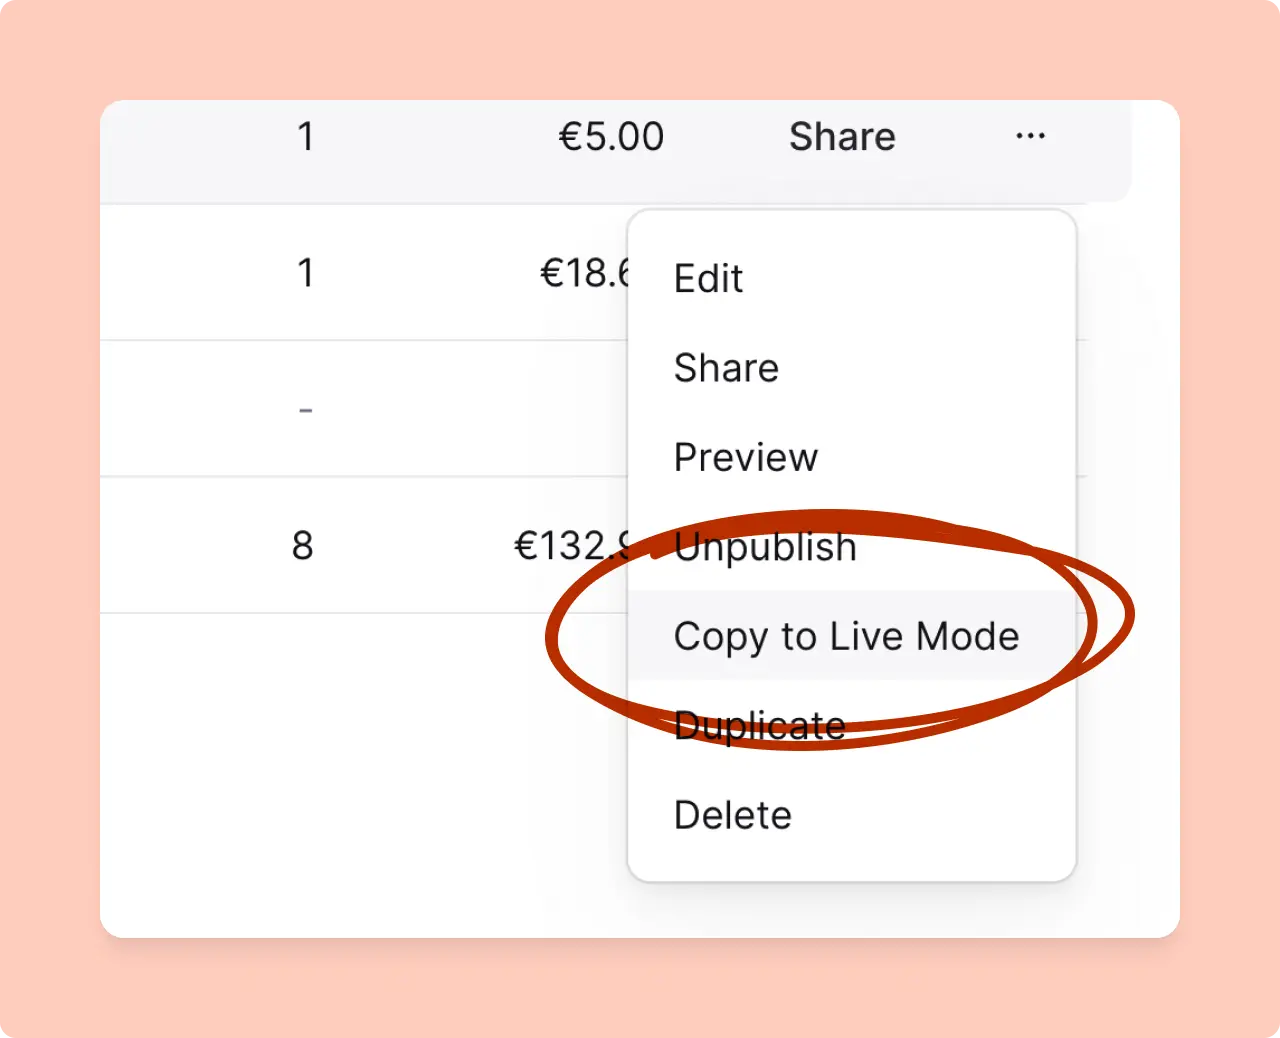
Task: Select the quantity 1 in the top row
Action: [x=306, y=137]
